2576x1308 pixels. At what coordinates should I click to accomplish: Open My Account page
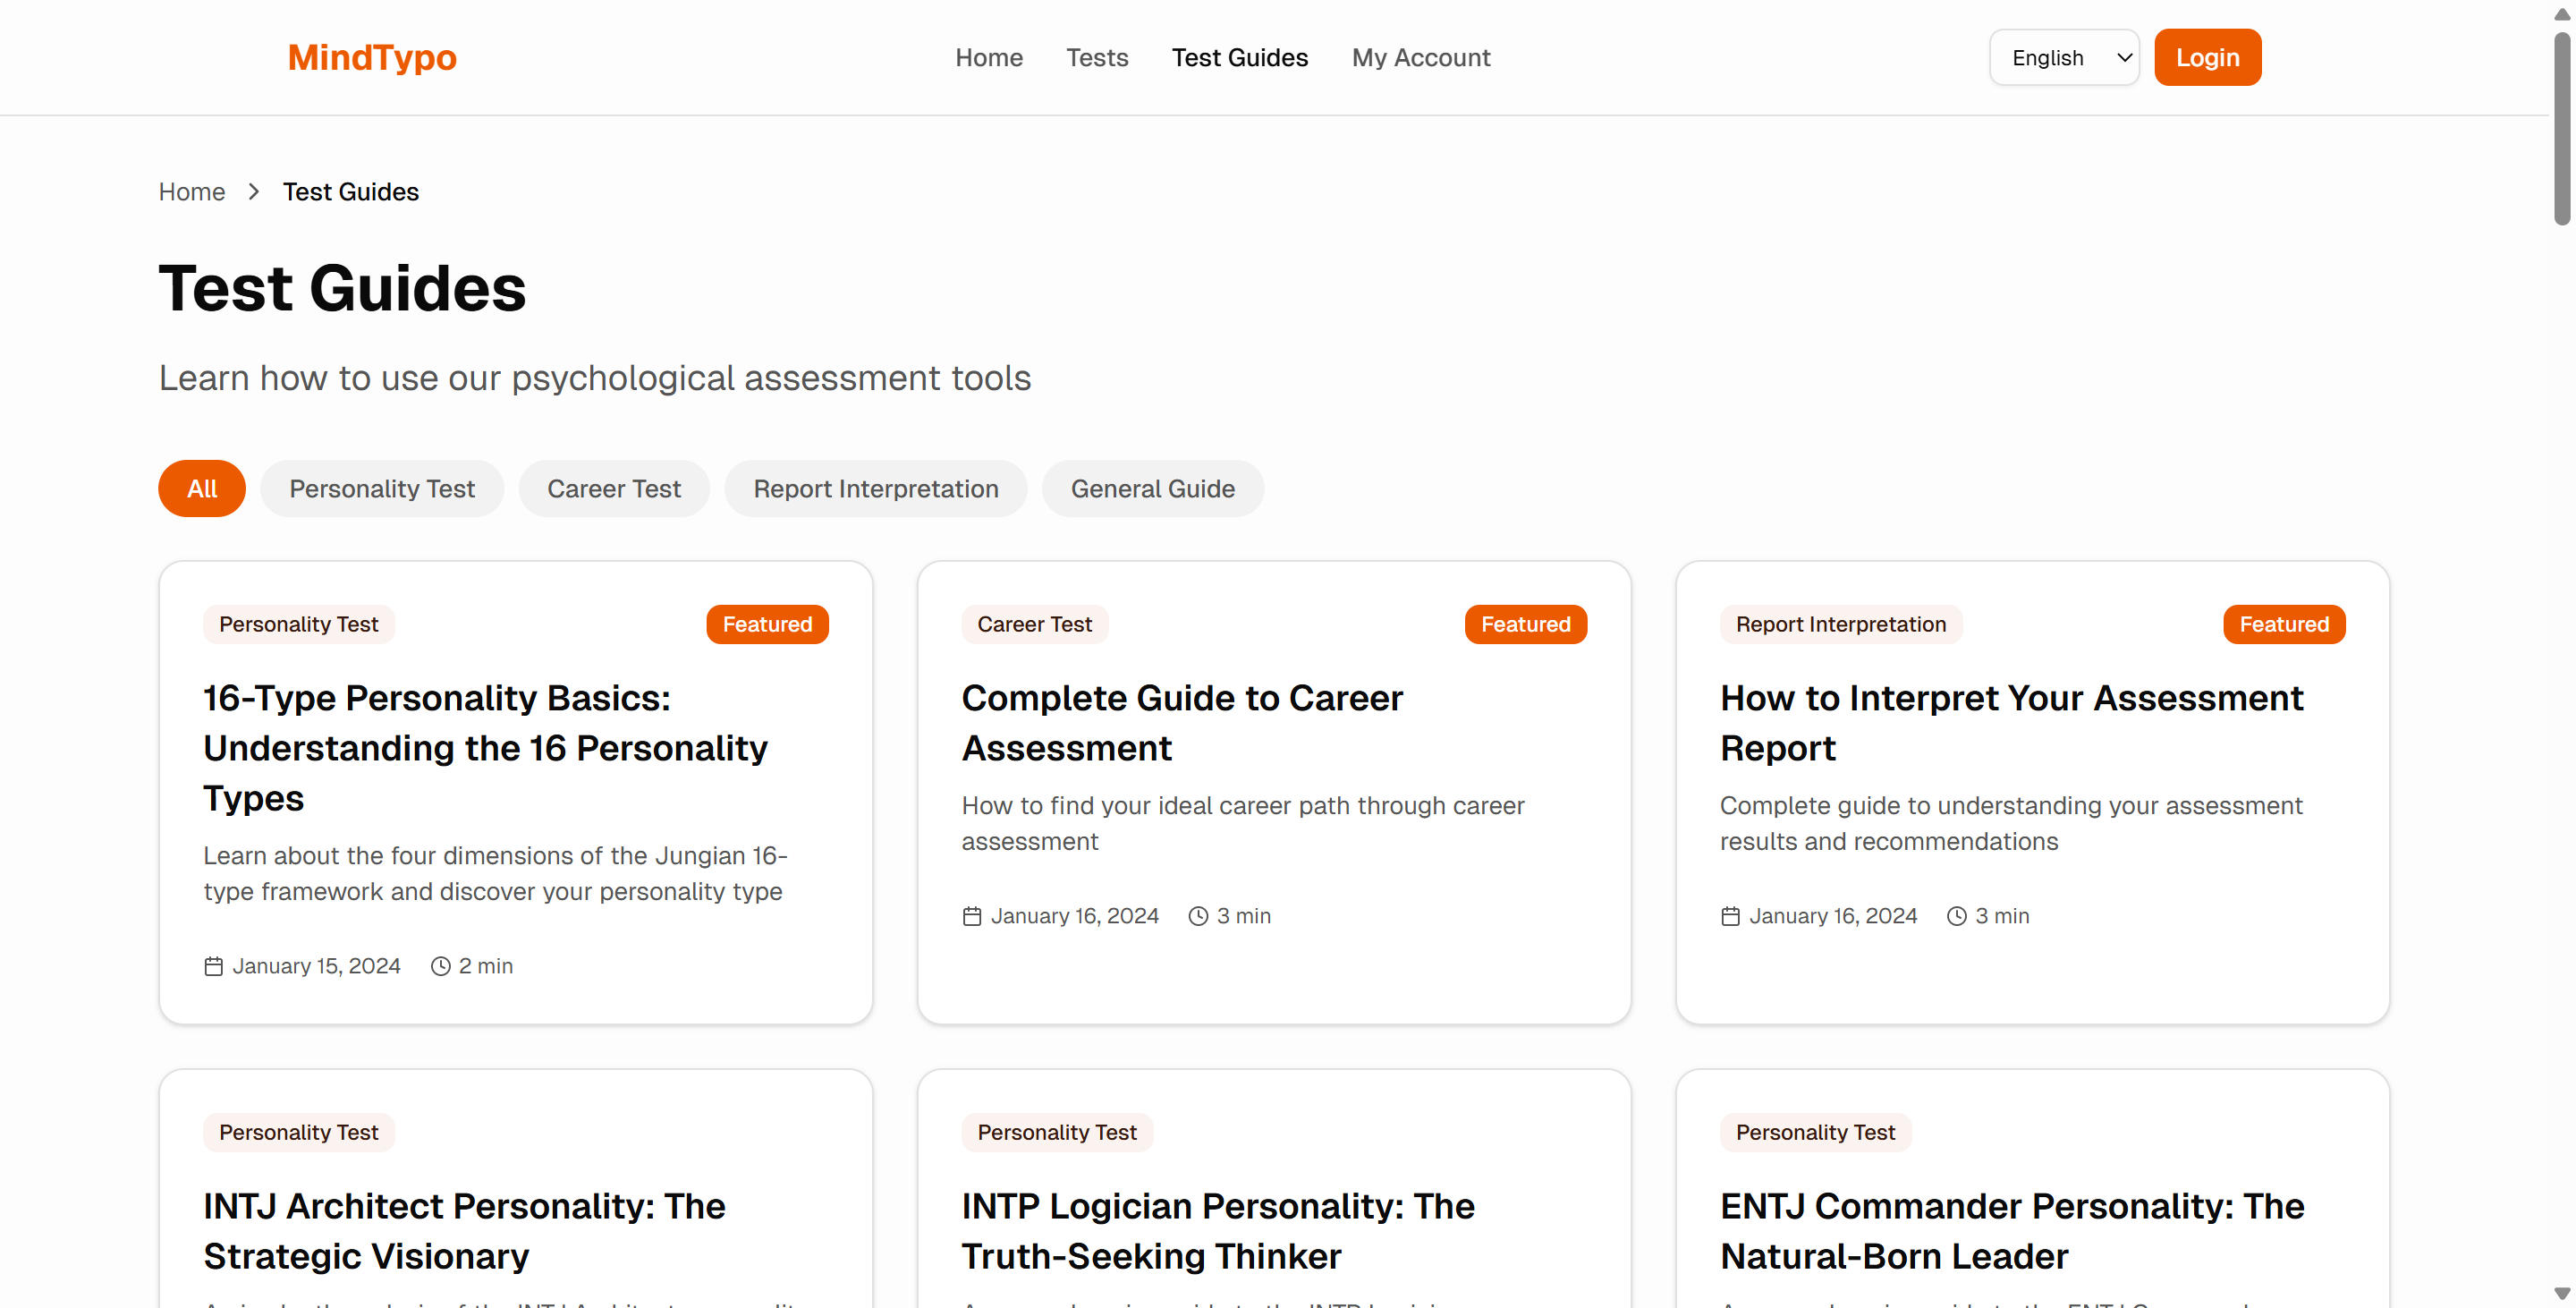1420,57
